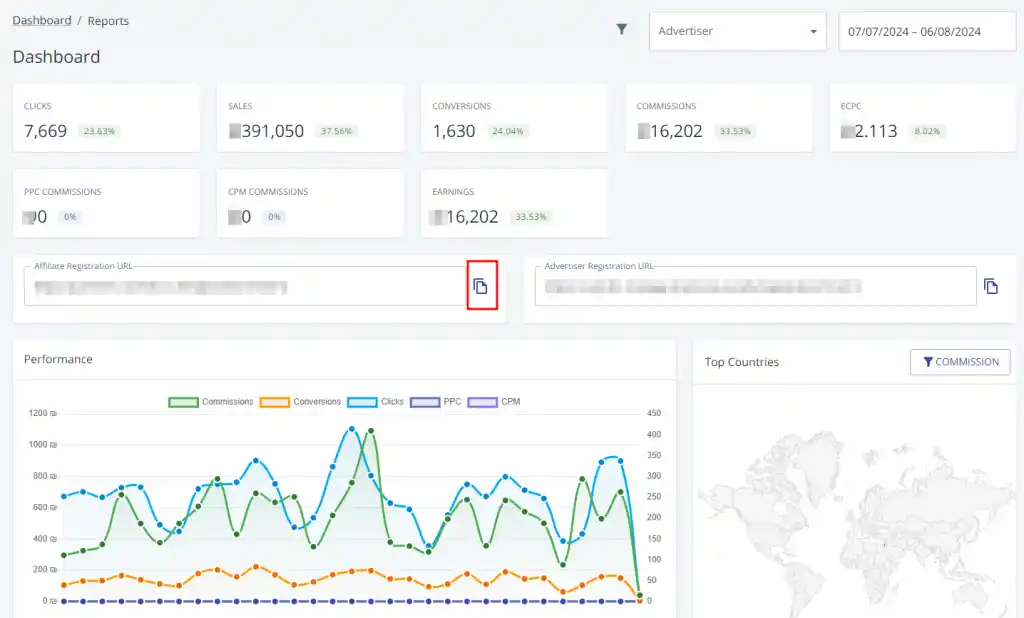Open the date range field 07/07/2024 – 06/08/2024

[927, 31]
